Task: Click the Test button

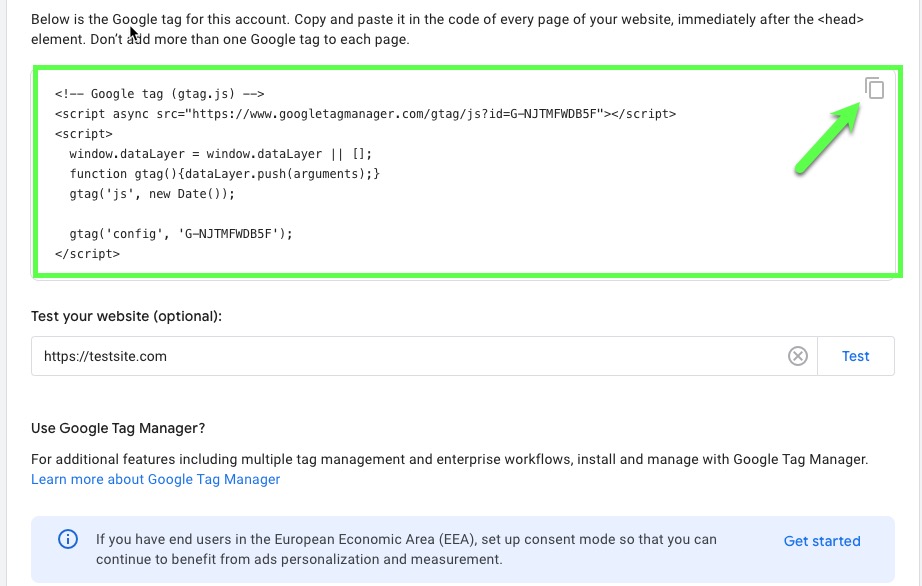Action: [x=856, y=356]
